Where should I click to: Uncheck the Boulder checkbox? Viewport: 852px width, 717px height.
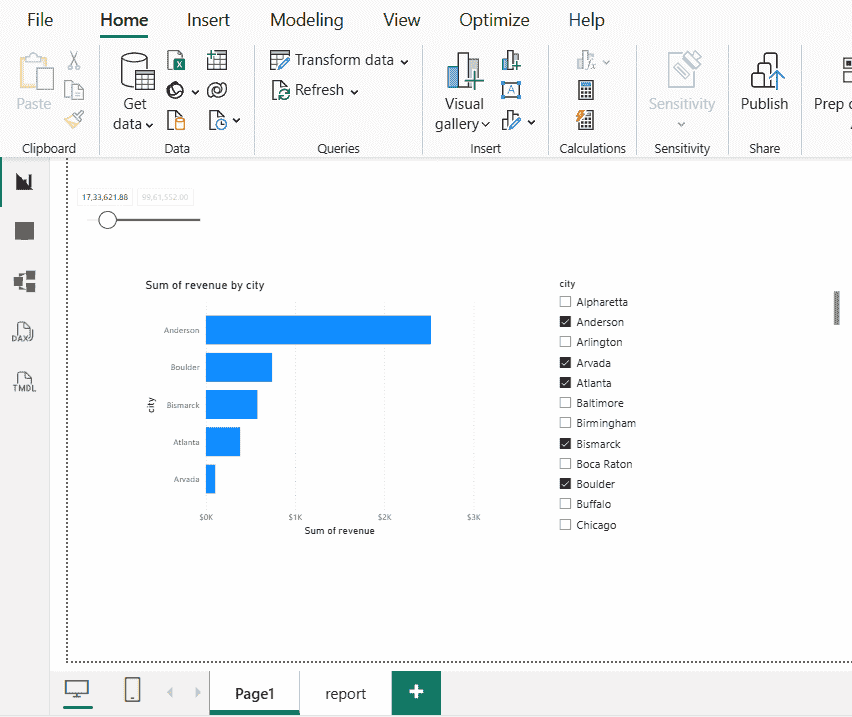(x=565, y=483)
